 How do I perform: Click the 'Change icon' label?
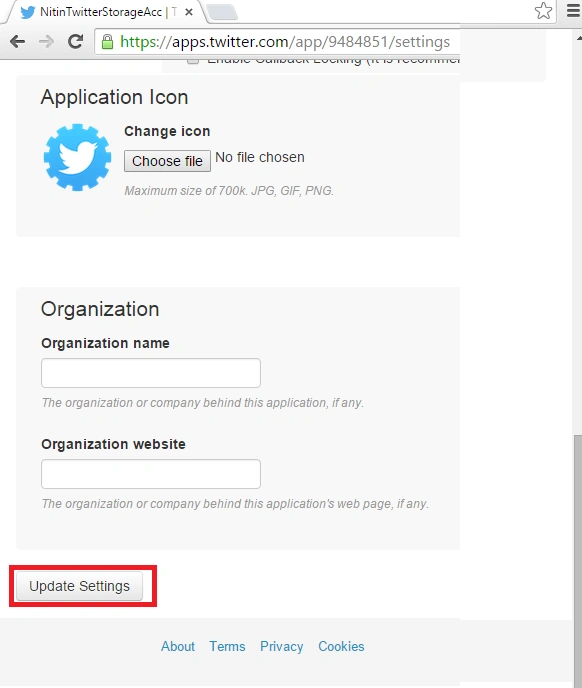point(167,131)
